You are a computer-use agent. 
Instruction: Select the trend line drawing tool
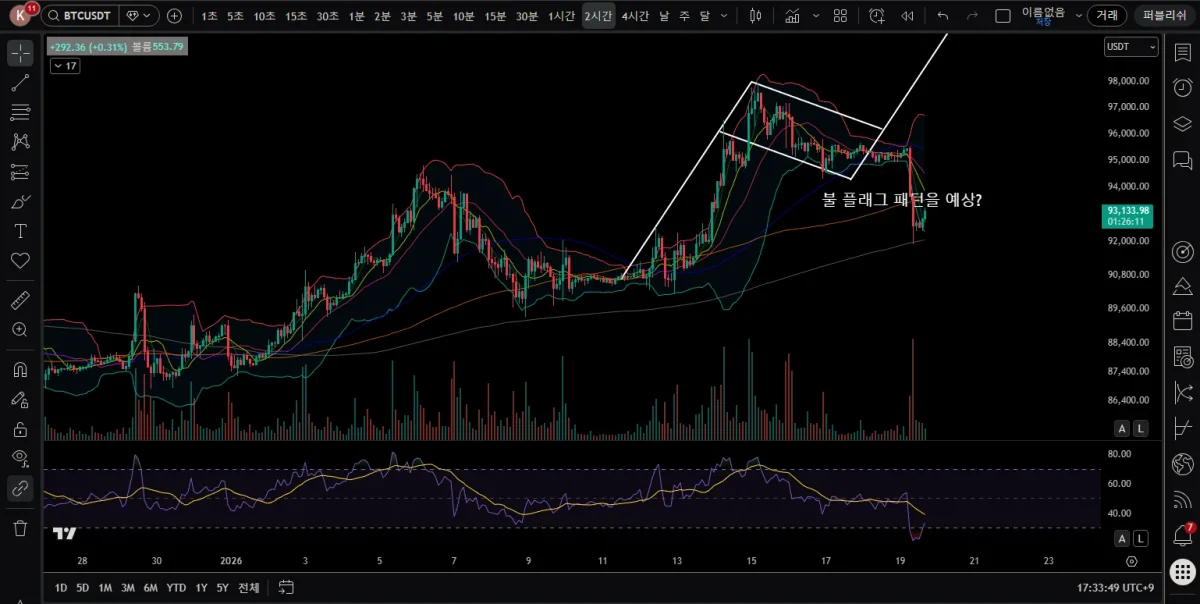(x=20, y=83)
